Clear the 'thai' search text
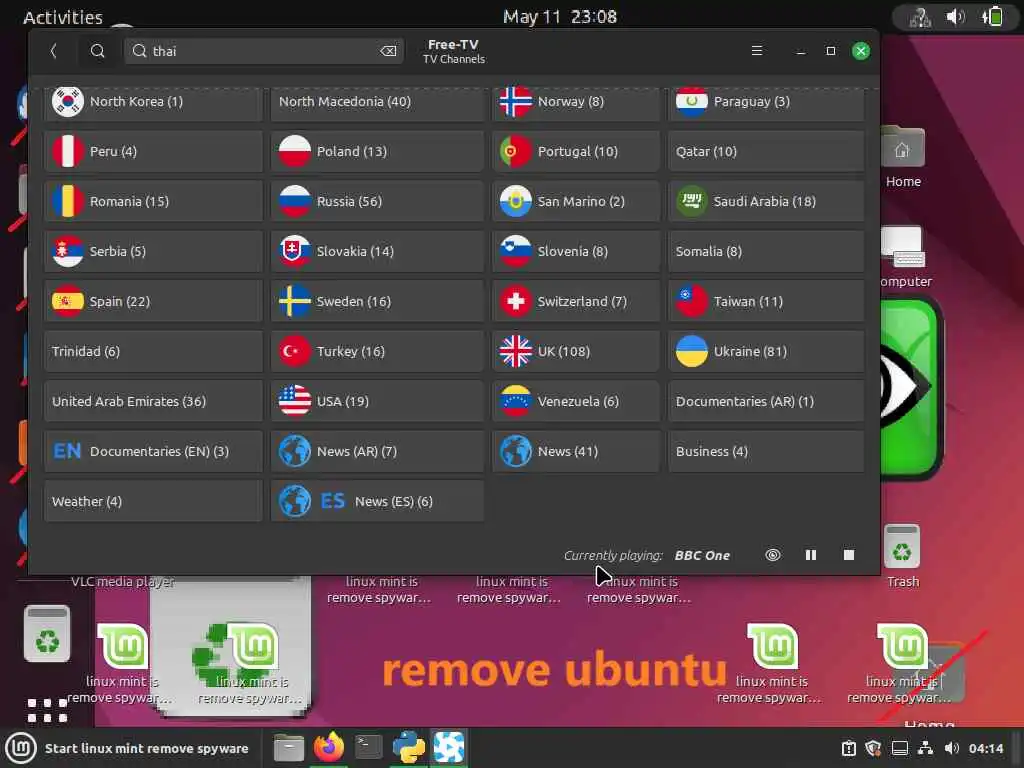This screenshot has height=768, width=1024. click(389, 51)
